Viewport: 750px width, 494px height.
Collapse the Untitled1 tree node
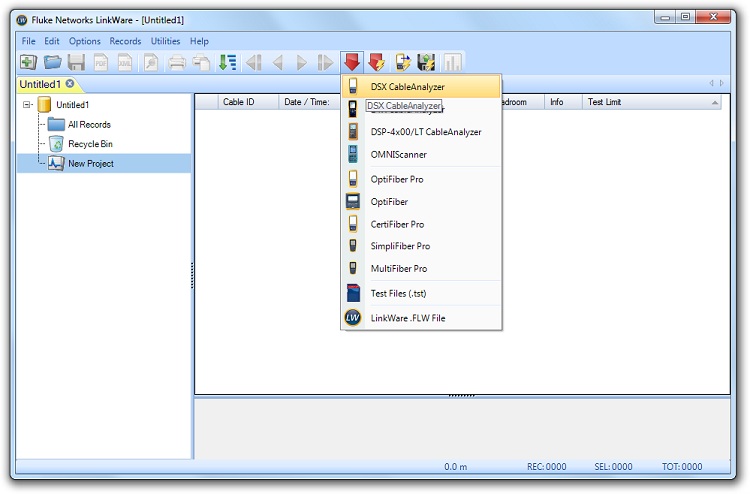pyautogui.click(x=27, y=104)
